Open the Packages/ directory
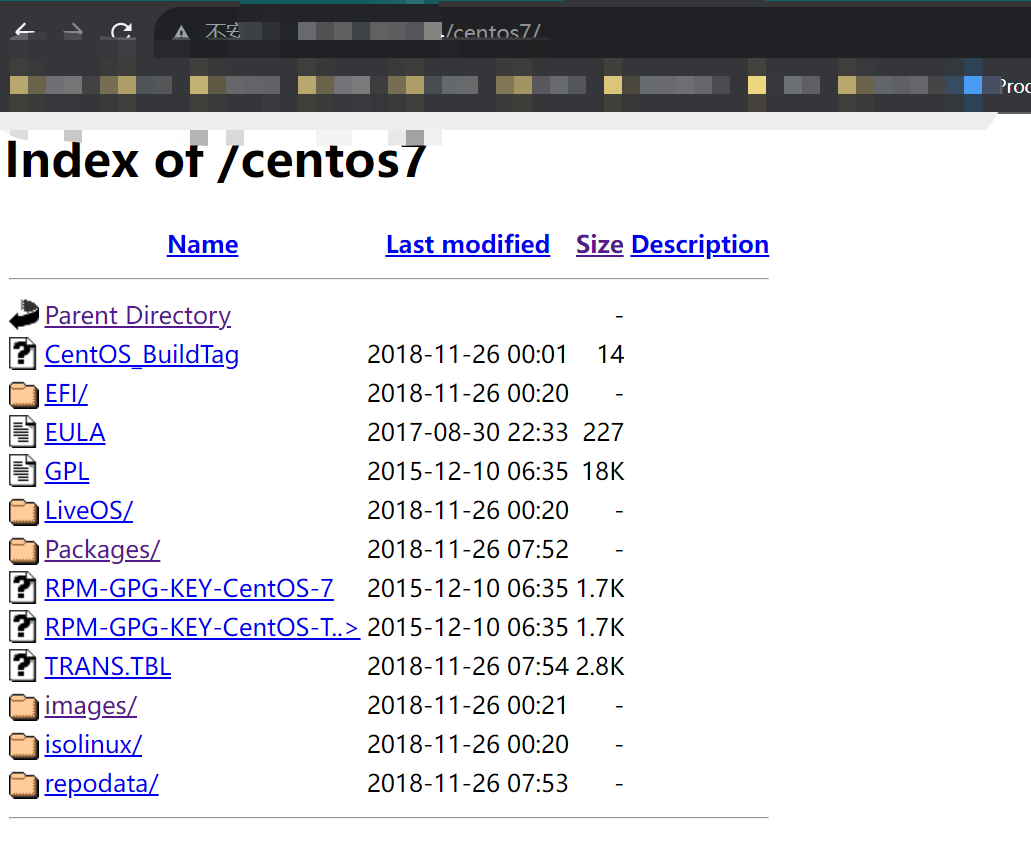The width and height of the screenshot is (1031, 859). (102, 550)
